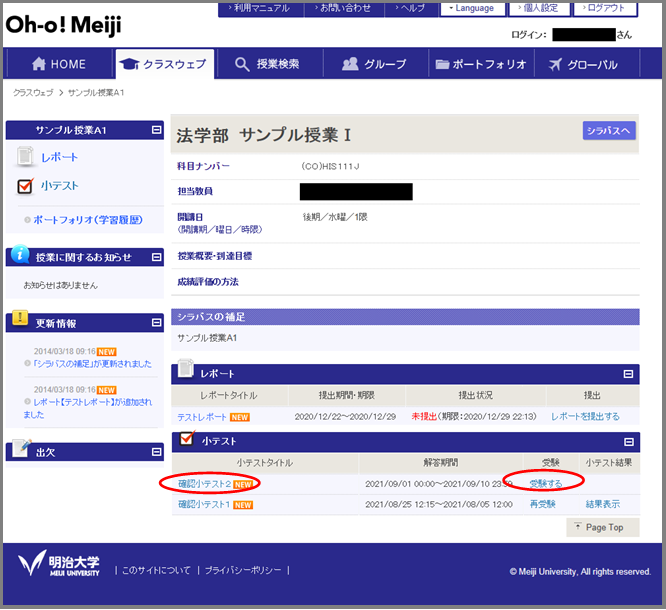
Task: Collapse the 更新情報 panel
Action: coord(157,323)
